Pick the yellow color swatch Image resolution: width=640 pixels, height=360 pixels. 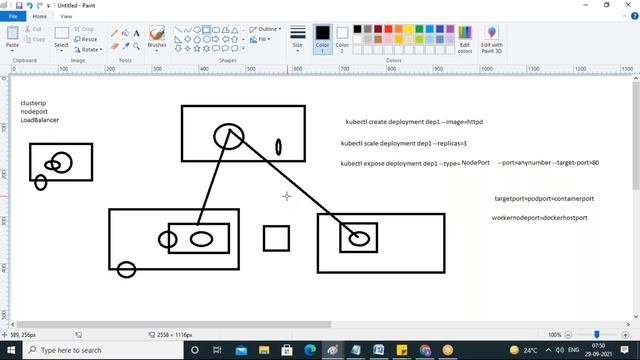click(409, 29)
